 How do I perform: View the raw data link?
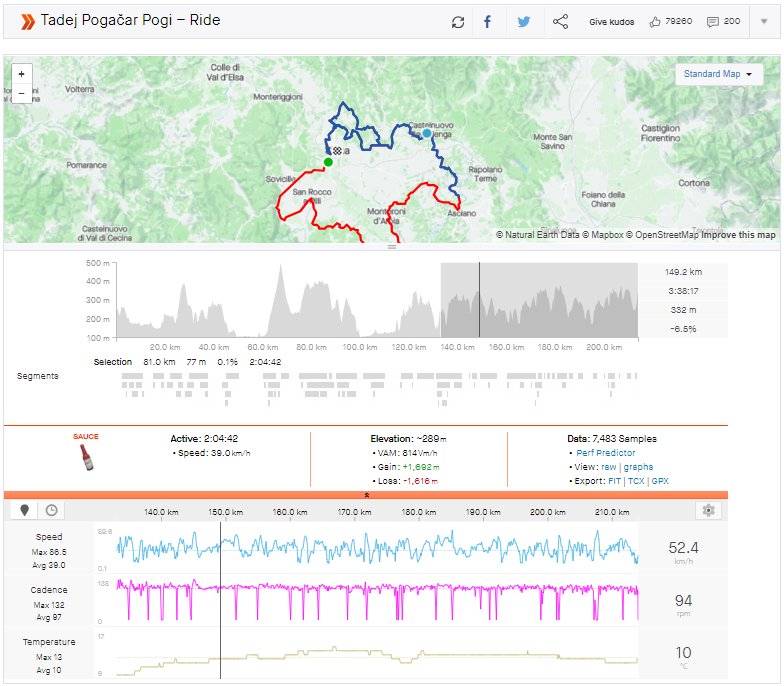(608, 467)
